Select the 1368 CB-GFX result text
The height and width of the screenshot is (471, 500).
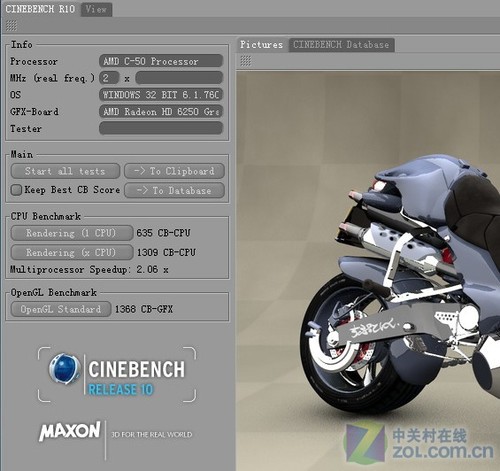[144, 309]
